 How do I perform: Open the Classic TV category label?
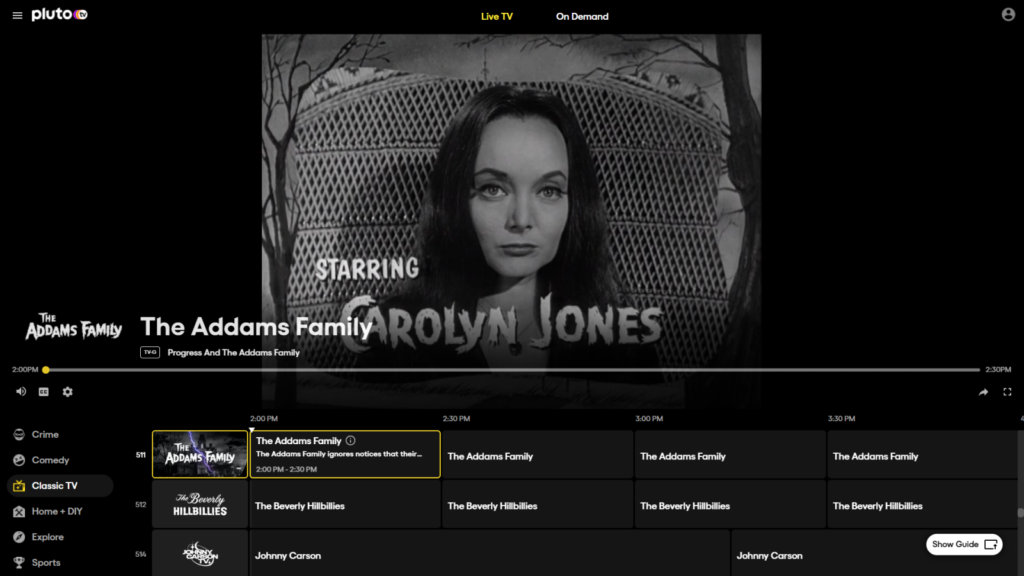point(55,486)
